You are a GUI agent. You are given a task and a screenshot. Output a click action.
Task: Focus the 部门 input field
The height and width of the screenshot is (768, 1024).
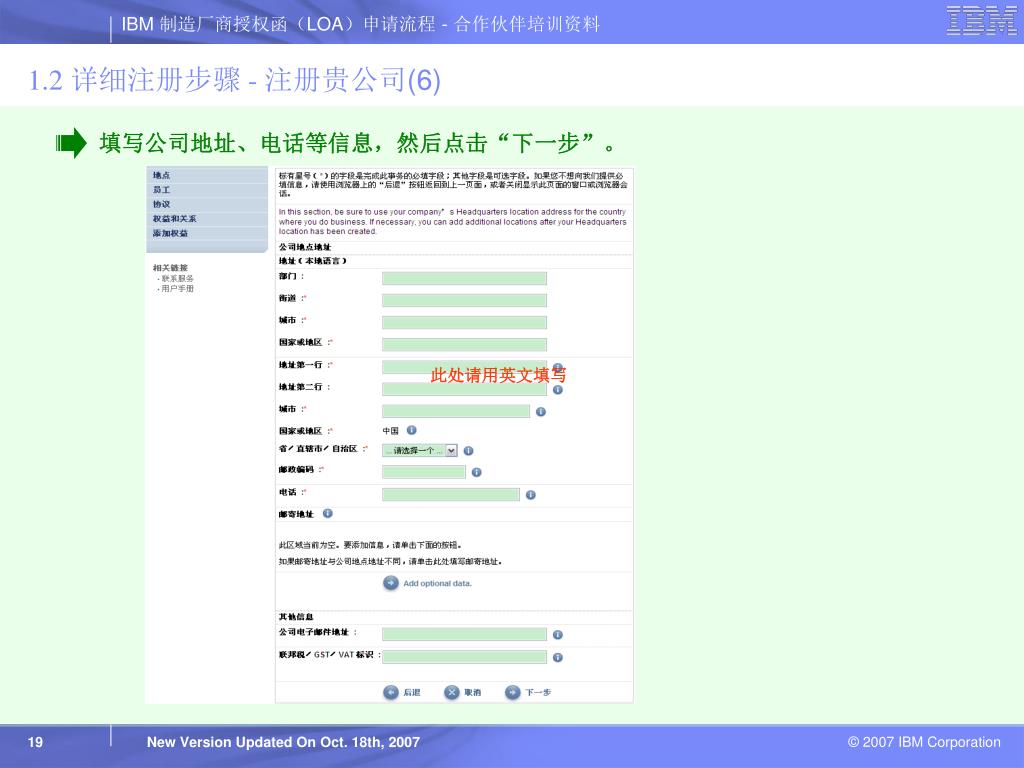tap(464, 279)
